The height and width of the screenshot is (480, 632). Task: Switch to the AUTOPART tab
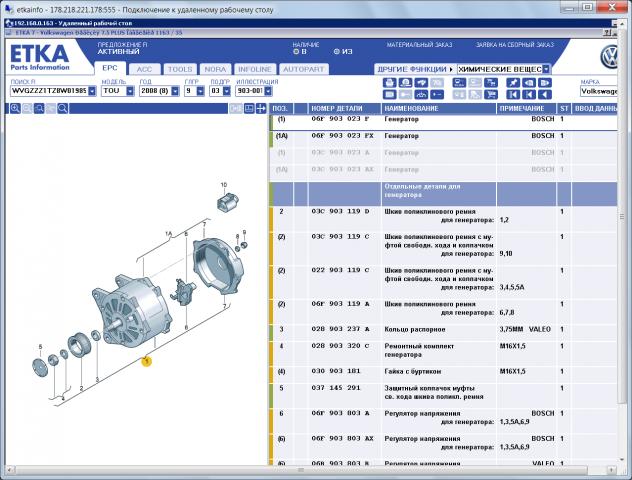(x=304, y=69)
